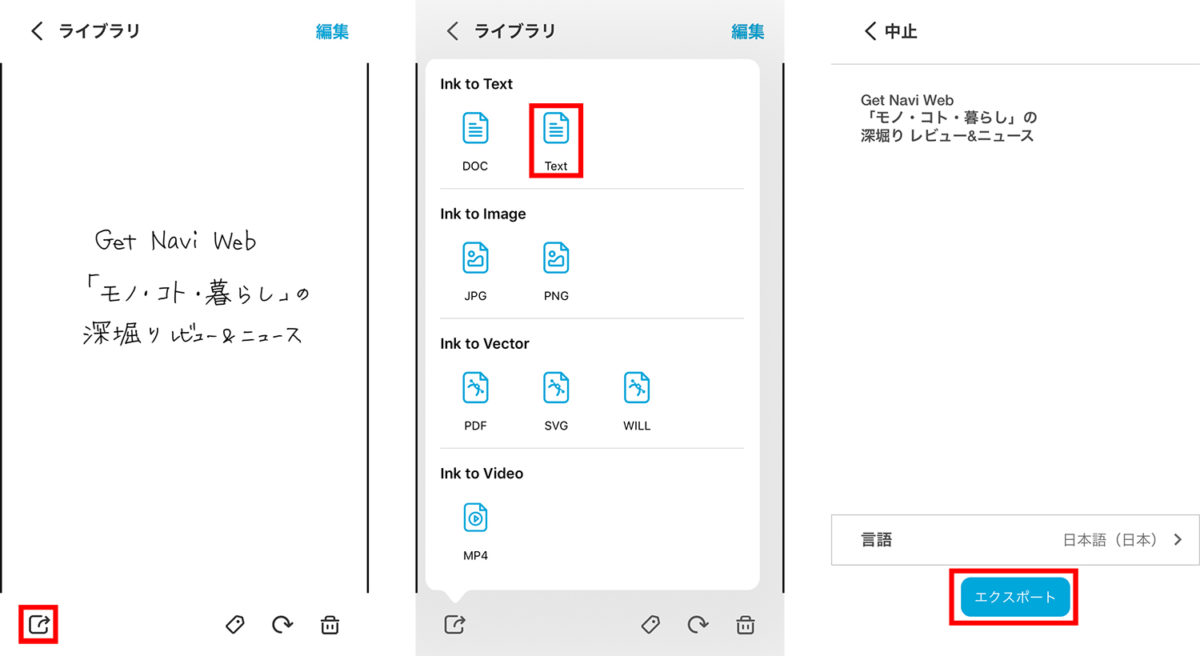The height and width of the screenshot is (656, 1200).
Task: Tap 中止 back button
Action: click(890, 31)
